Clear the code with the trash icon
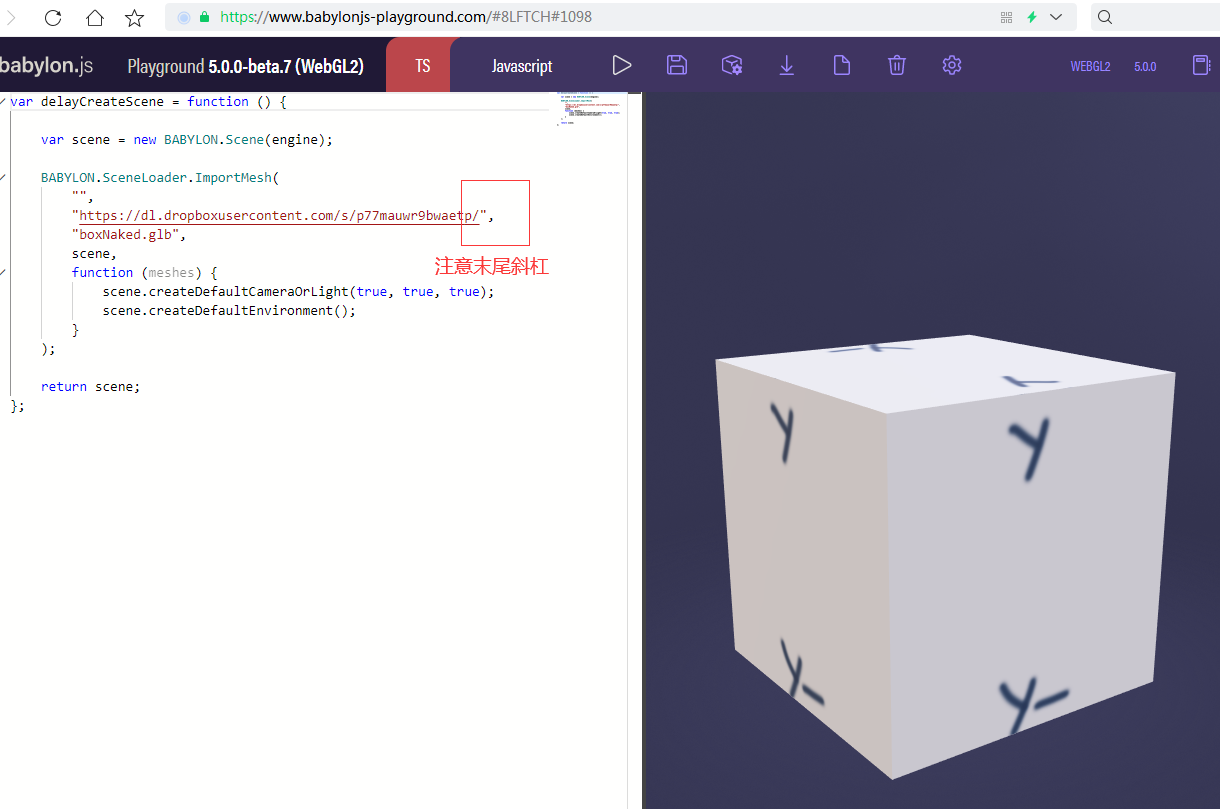This screenshot has height=809, width=1220. click(x=896, y=64)
